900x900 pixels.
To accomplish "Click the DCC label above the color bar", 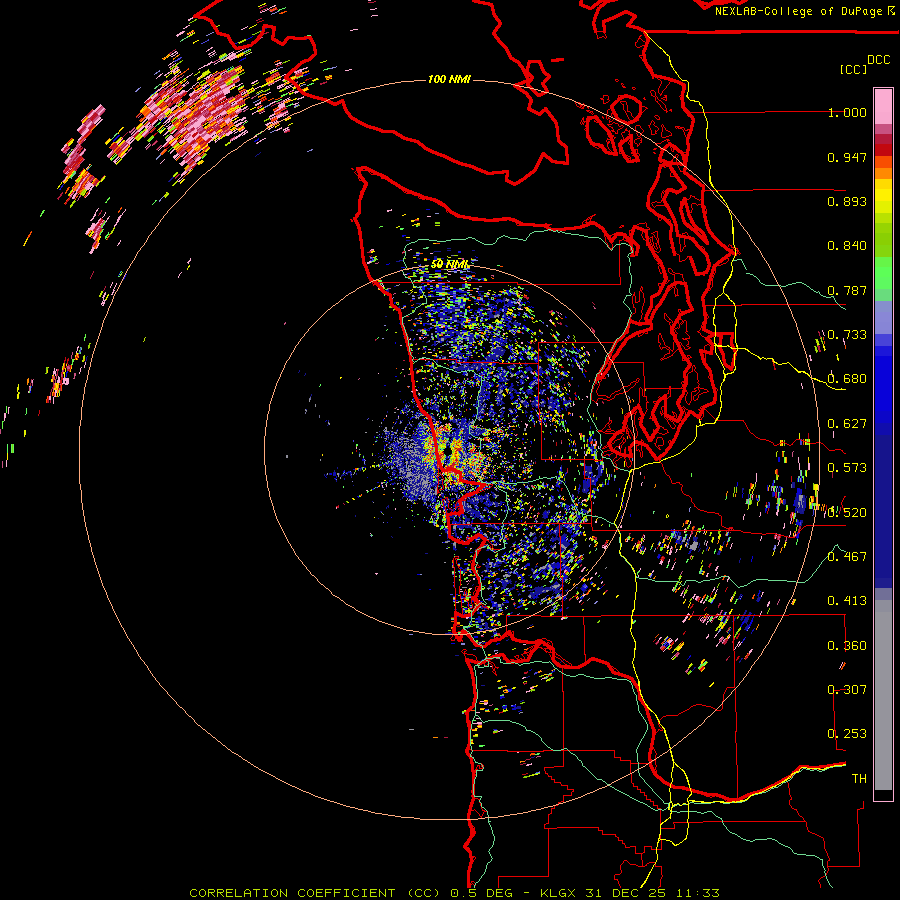I will point(878,60).
